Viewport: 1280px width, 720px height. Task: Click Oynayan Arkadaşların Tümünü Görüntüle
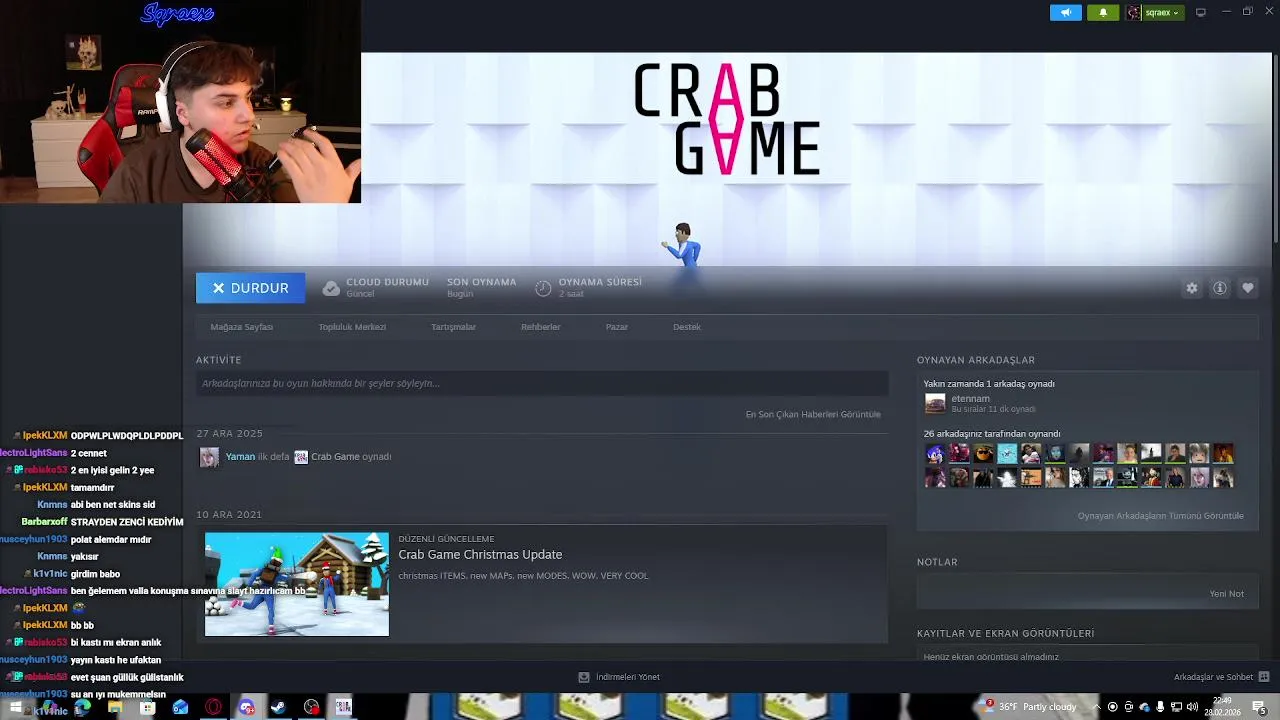(1161, 516)
